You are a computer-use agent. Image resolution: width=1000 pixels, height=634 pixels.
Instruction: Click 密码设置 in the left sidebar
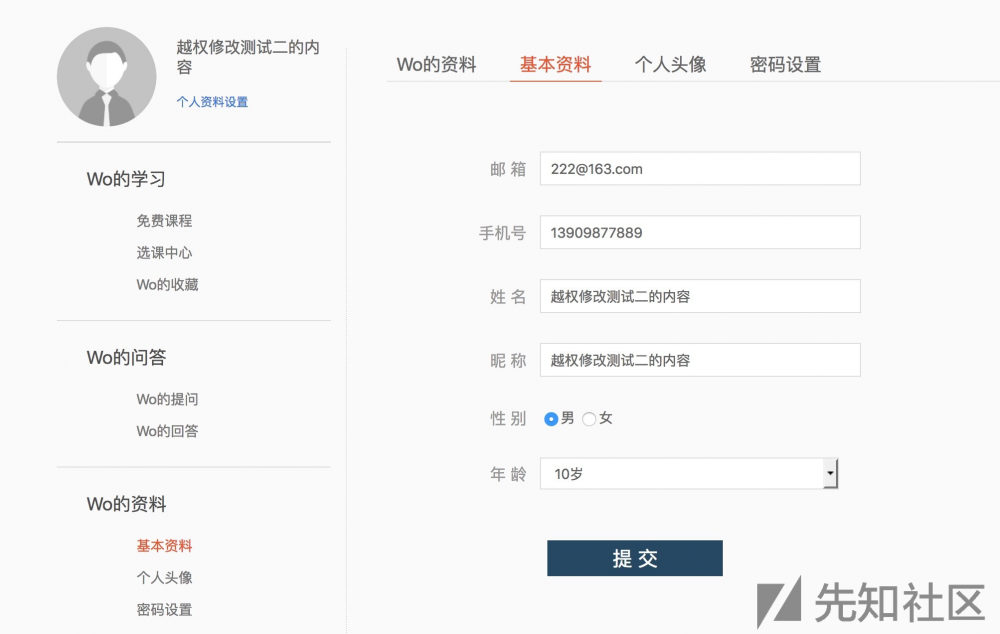[x=163, y=609]
